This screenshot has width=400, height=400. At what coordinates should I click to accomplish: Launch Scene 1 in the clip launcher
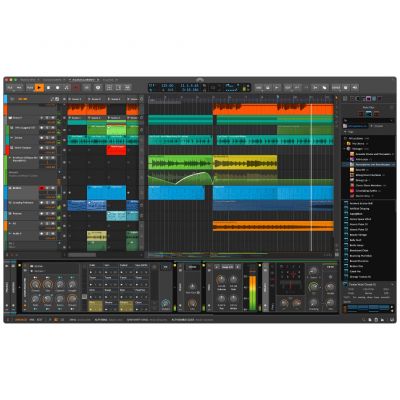(77, 99)
